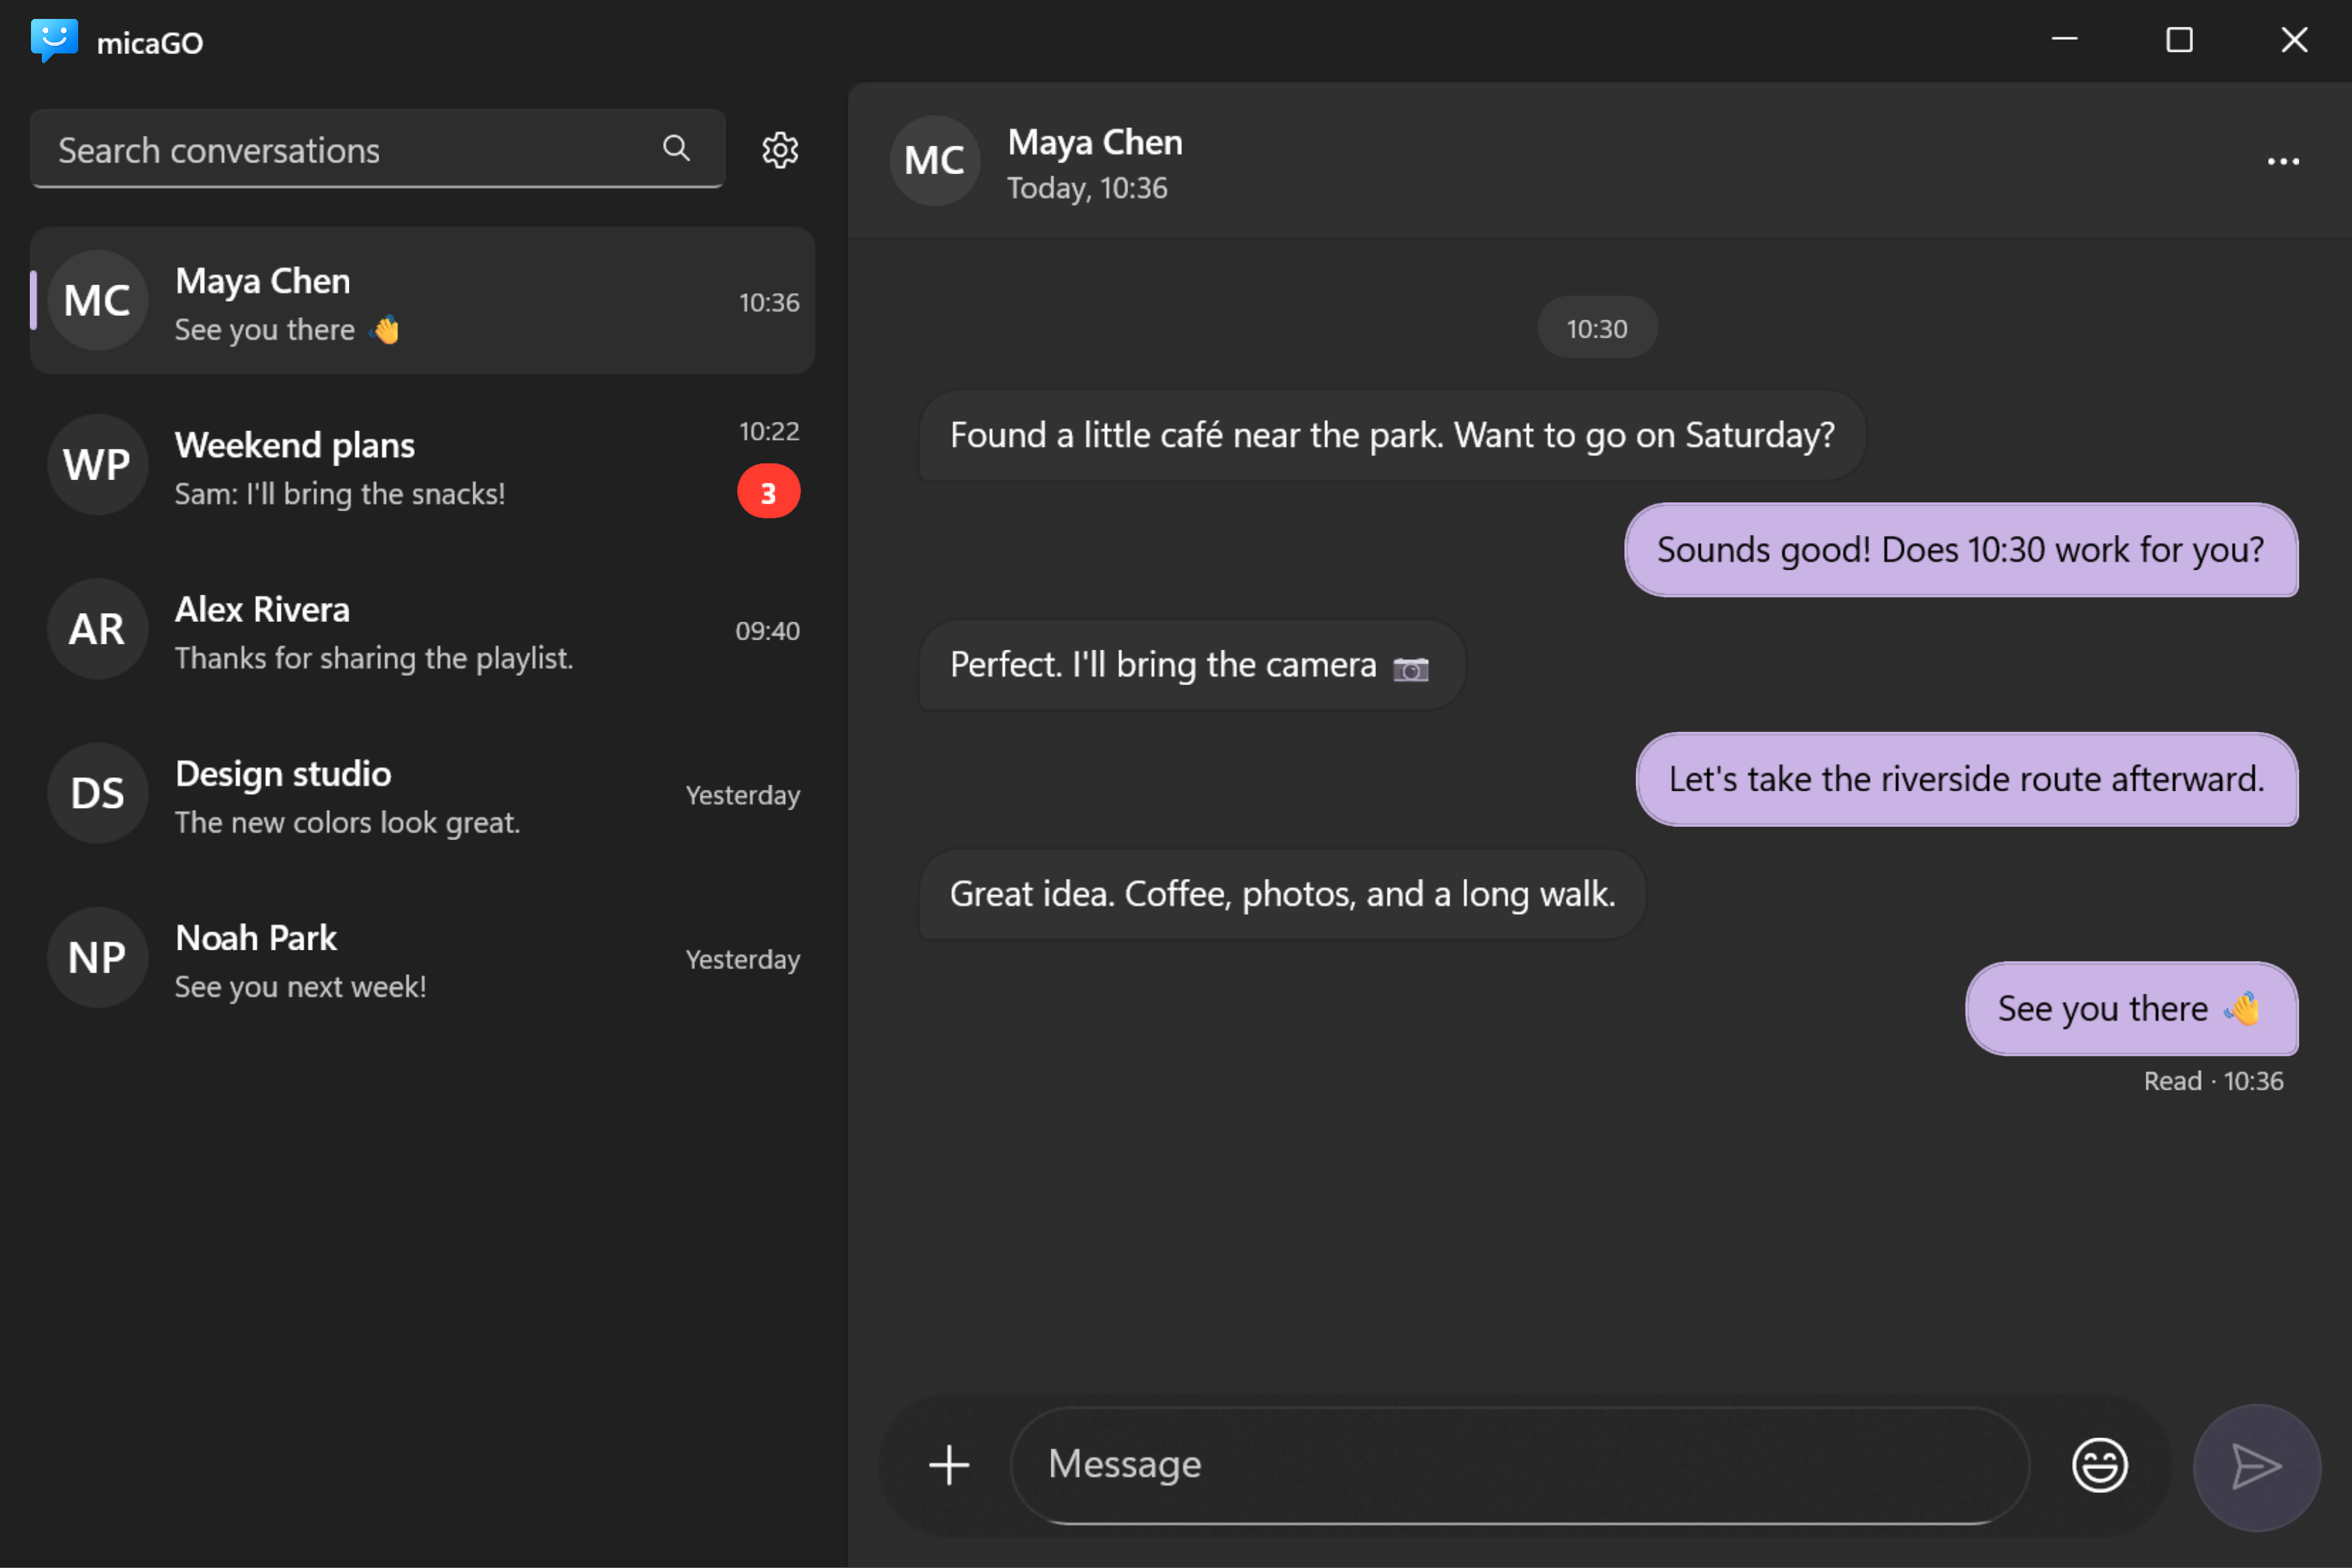Viewport: 2352px width, 1568px height.
Task: Open the Alex Rivera conversation
Action: click(422, 629)
